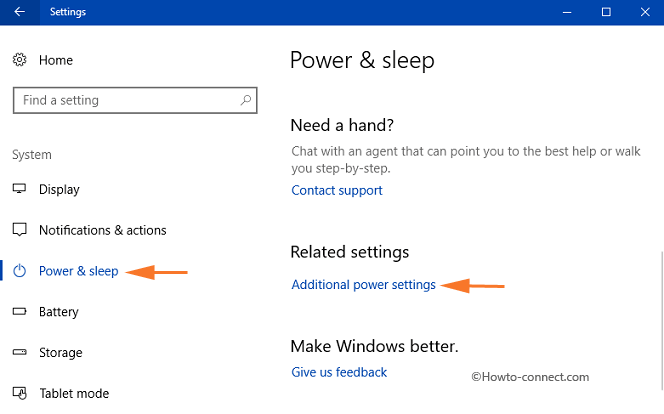Viewport: 664px width, 414px height.
Task: Click the Display monitor icon
Action: coord(20,189)
